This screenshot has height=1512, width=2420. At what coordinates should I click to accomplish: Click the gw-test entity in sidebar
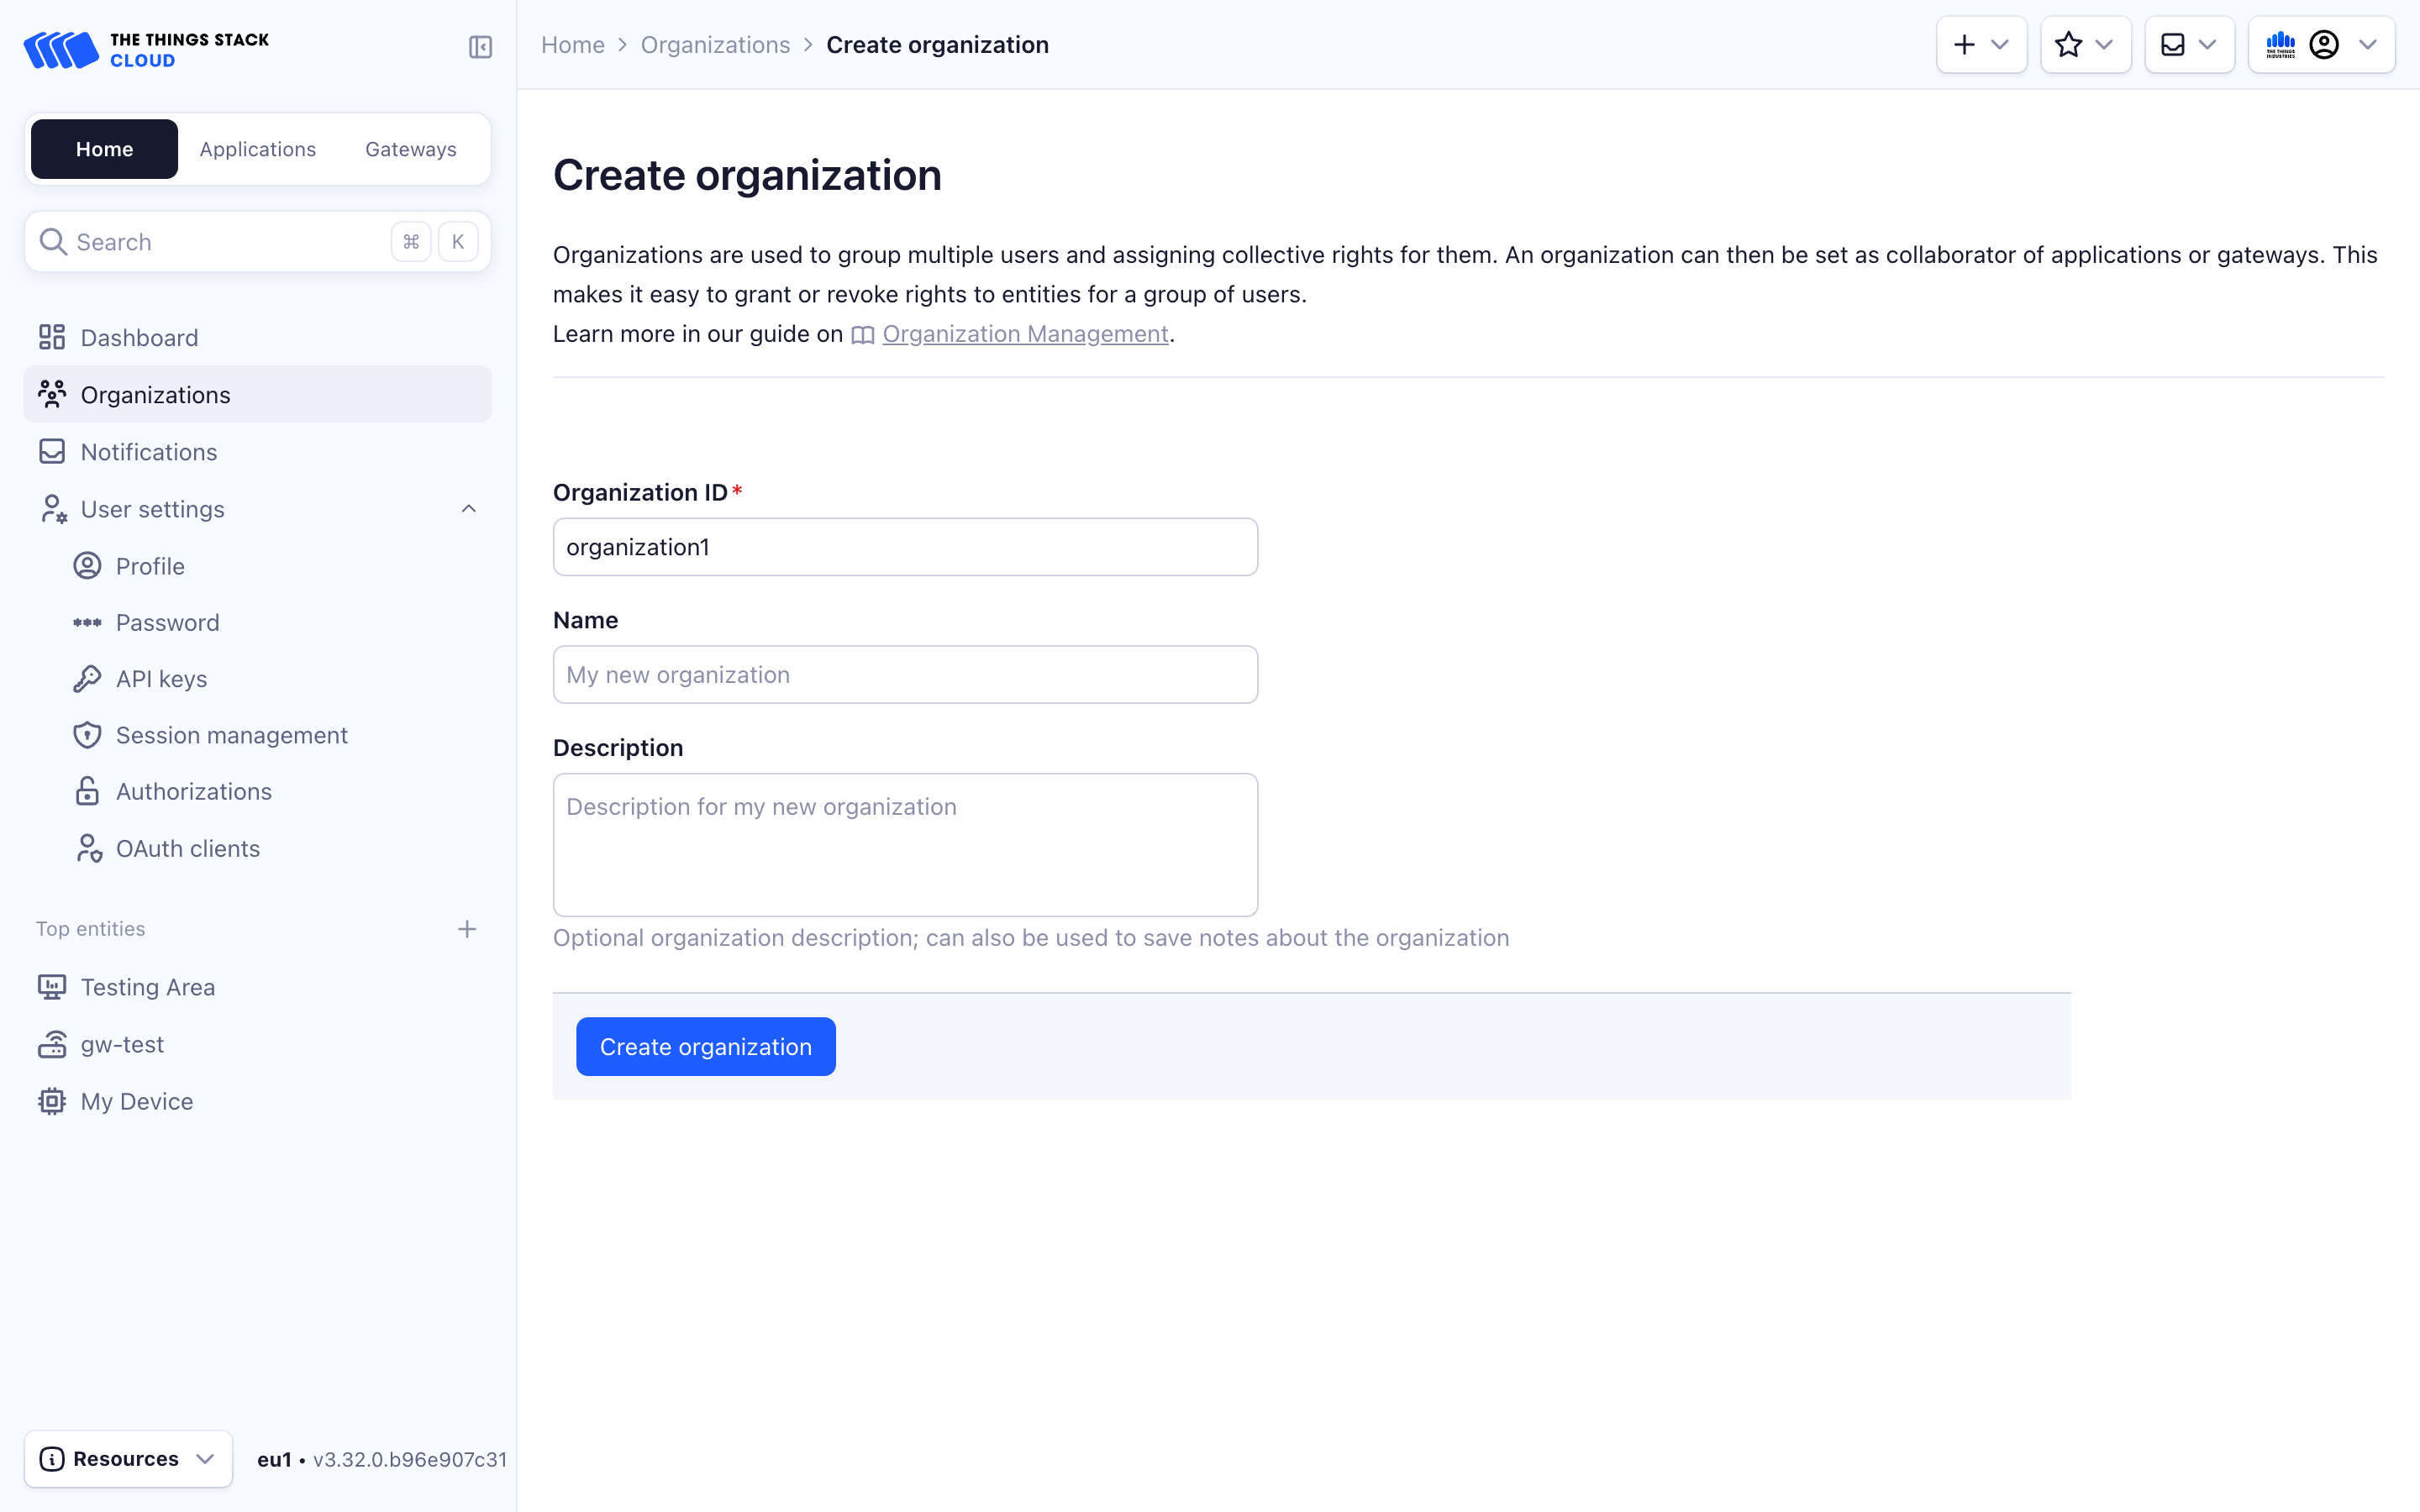click(122, 1043)
